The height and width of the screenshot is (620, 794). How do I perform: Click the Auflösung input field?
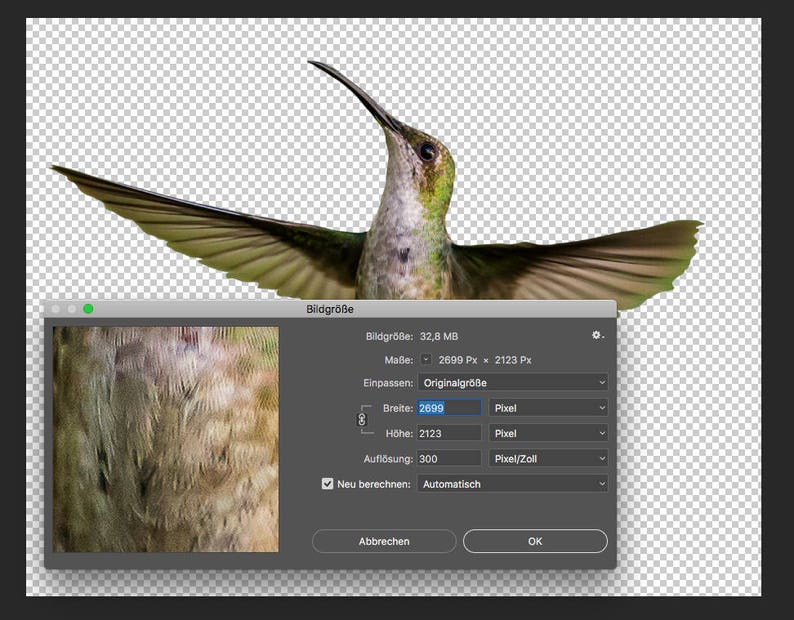[x=449, y=458]
